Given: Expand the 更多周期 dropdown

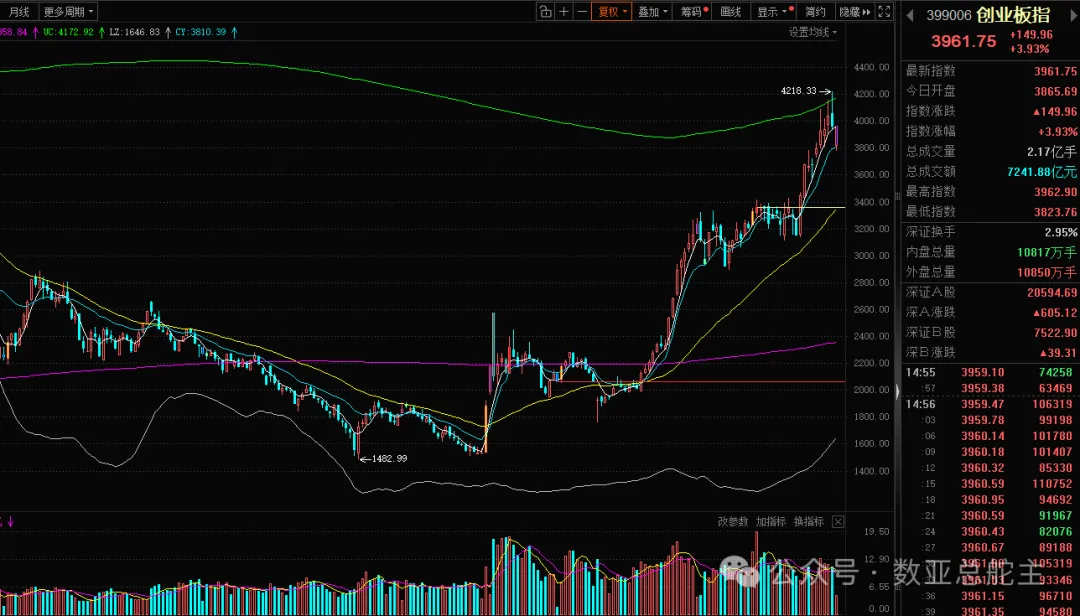Looking at the screenshot, I should [x=68, y=12].
